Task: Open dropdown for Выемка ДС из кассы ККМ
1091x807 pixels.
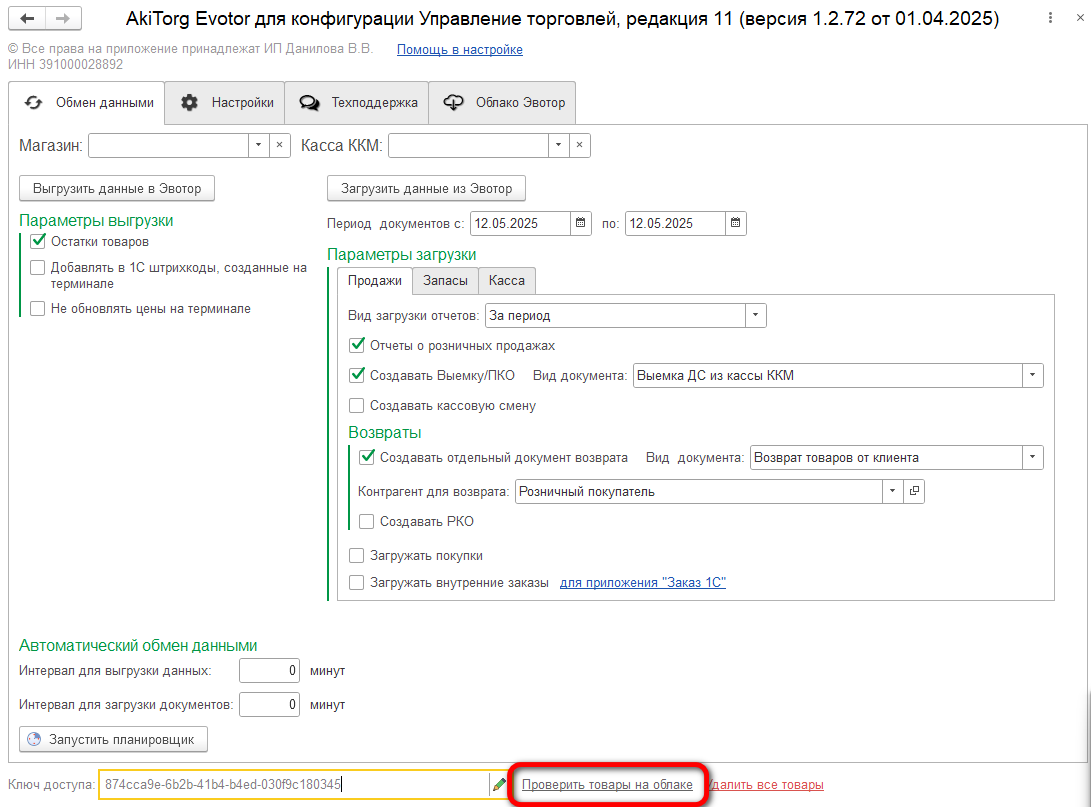Action: 1033,375
